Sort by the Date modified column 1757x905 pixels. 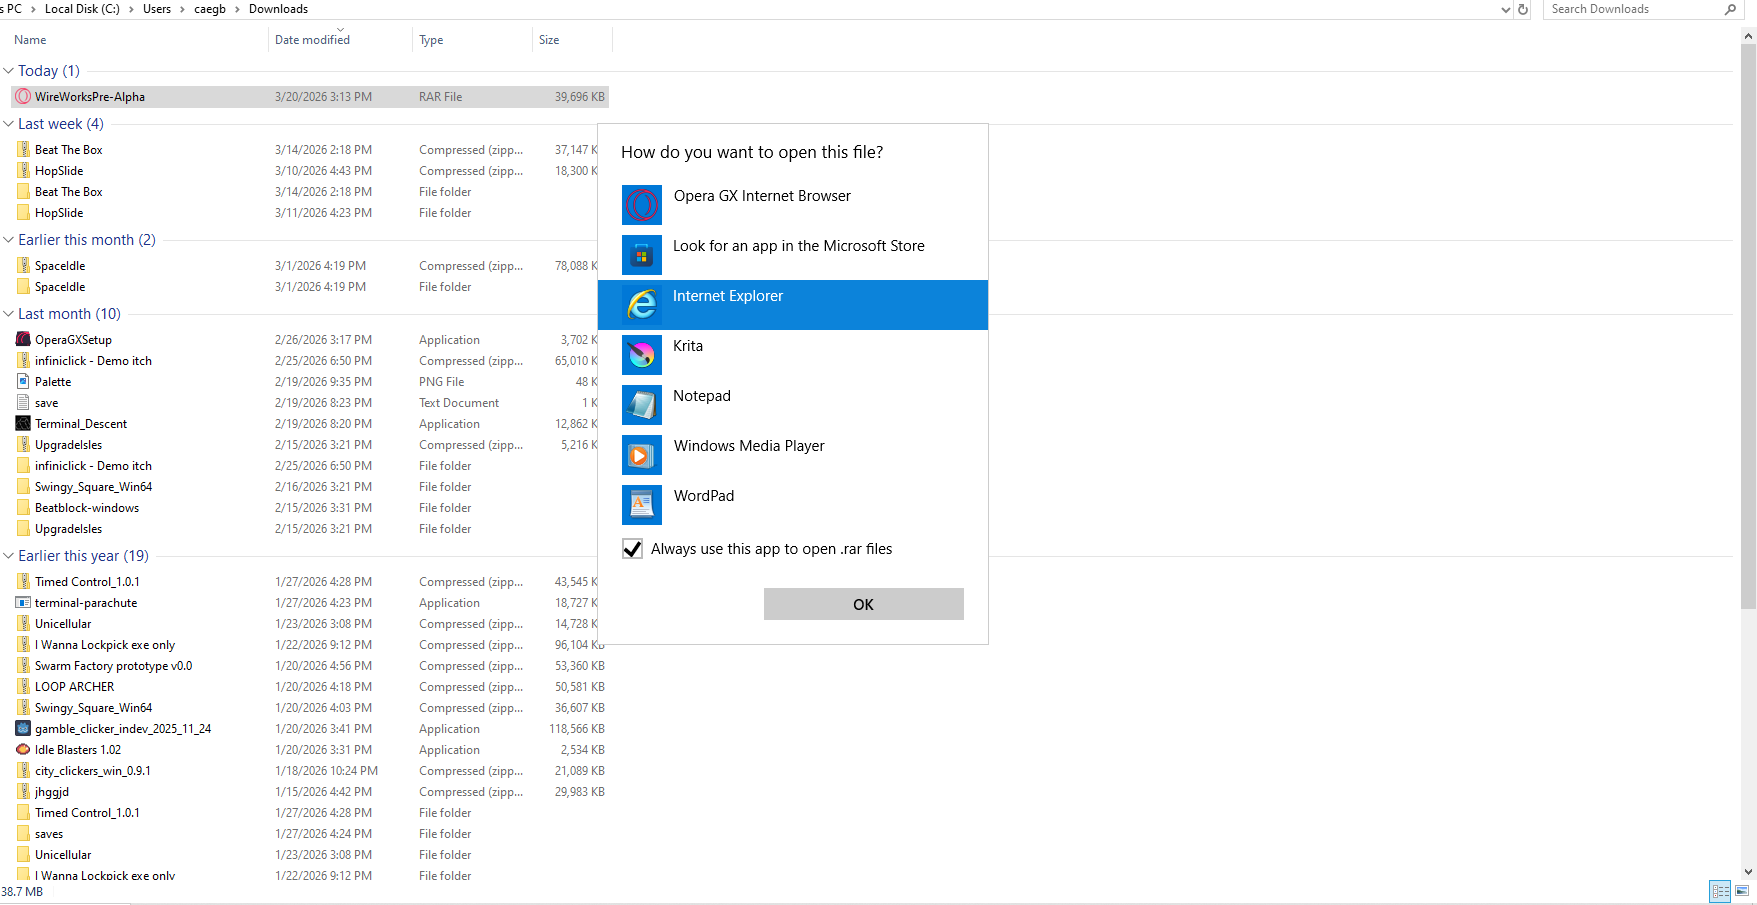pos(312,40)
